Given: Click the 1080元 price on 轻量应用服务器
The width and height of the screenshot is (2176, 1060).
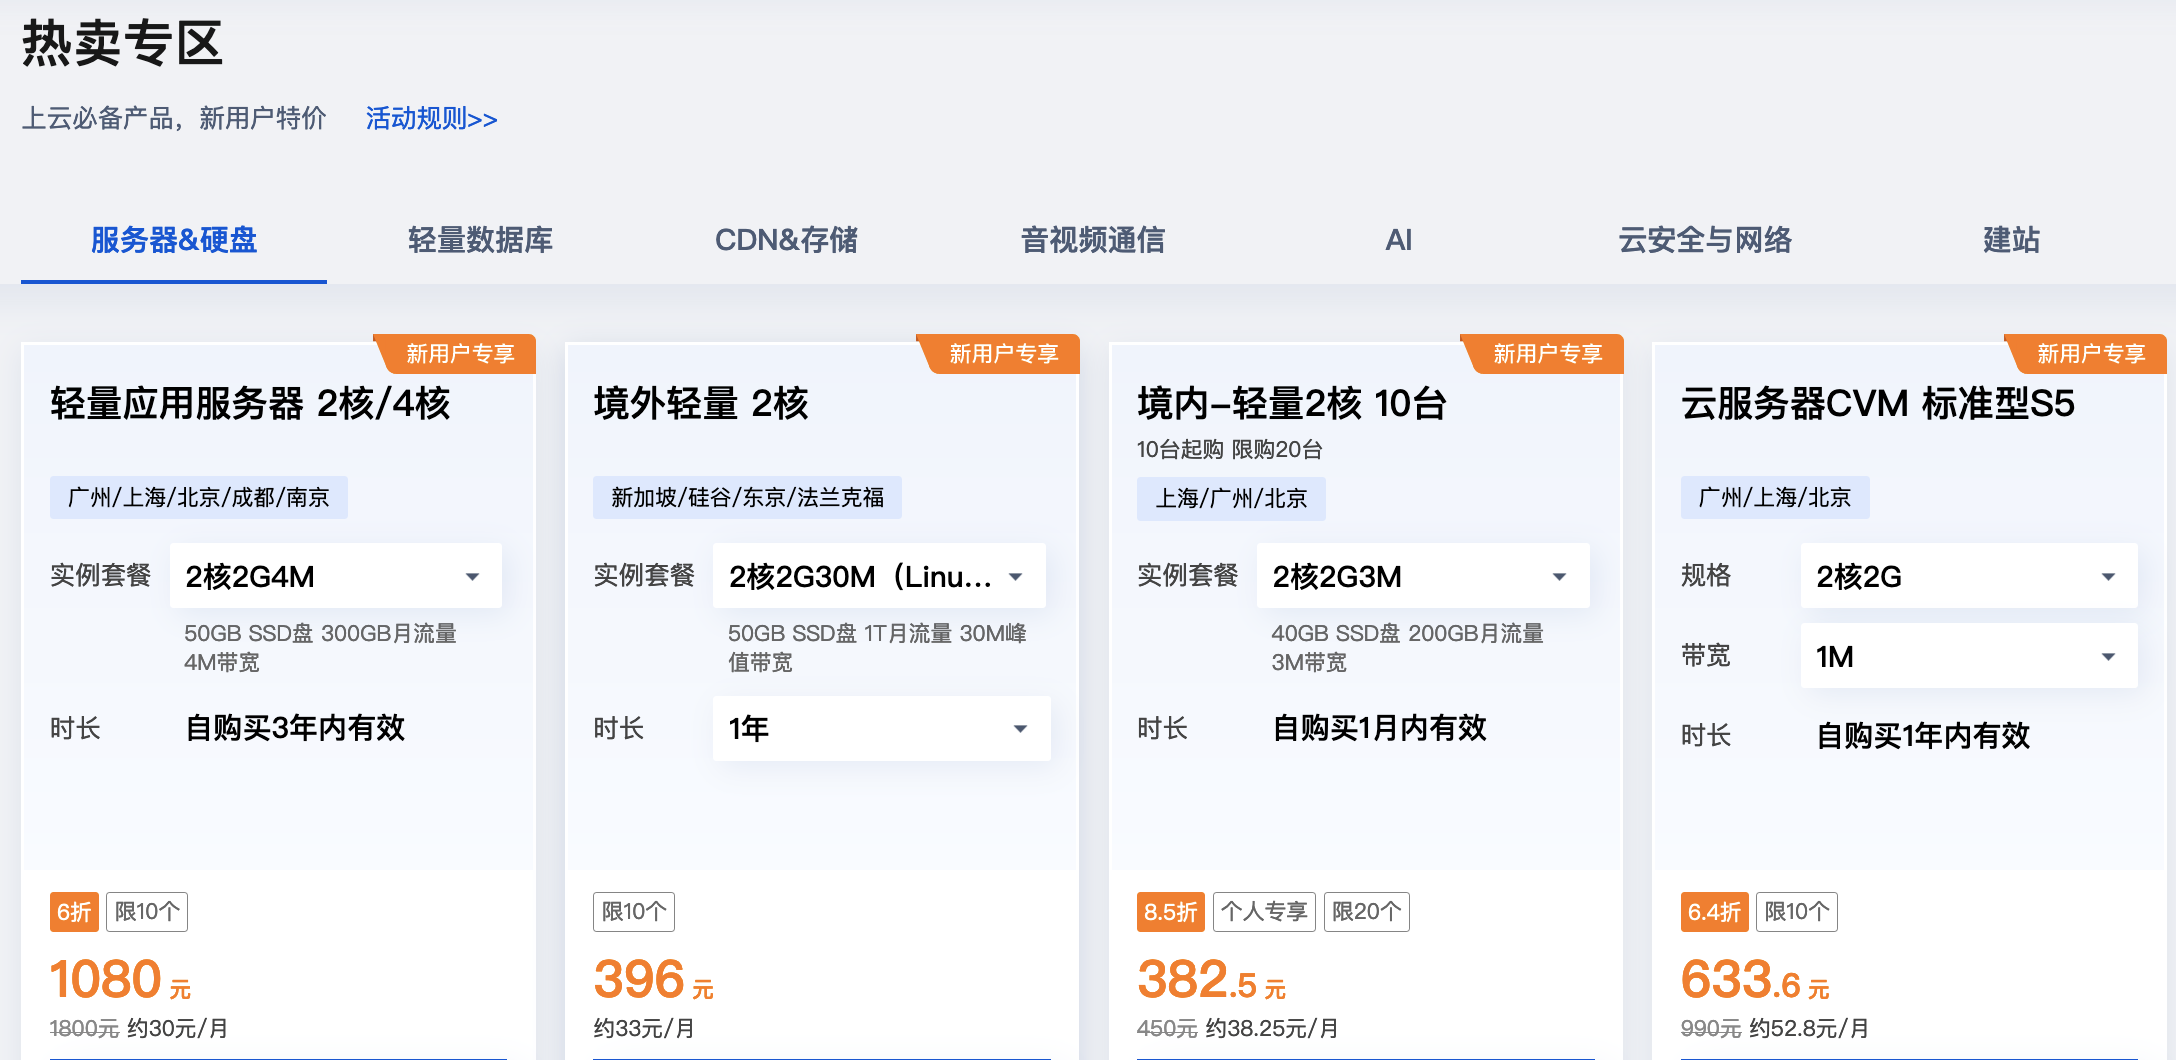Looking at the screenshot, I should coord(105,978).
